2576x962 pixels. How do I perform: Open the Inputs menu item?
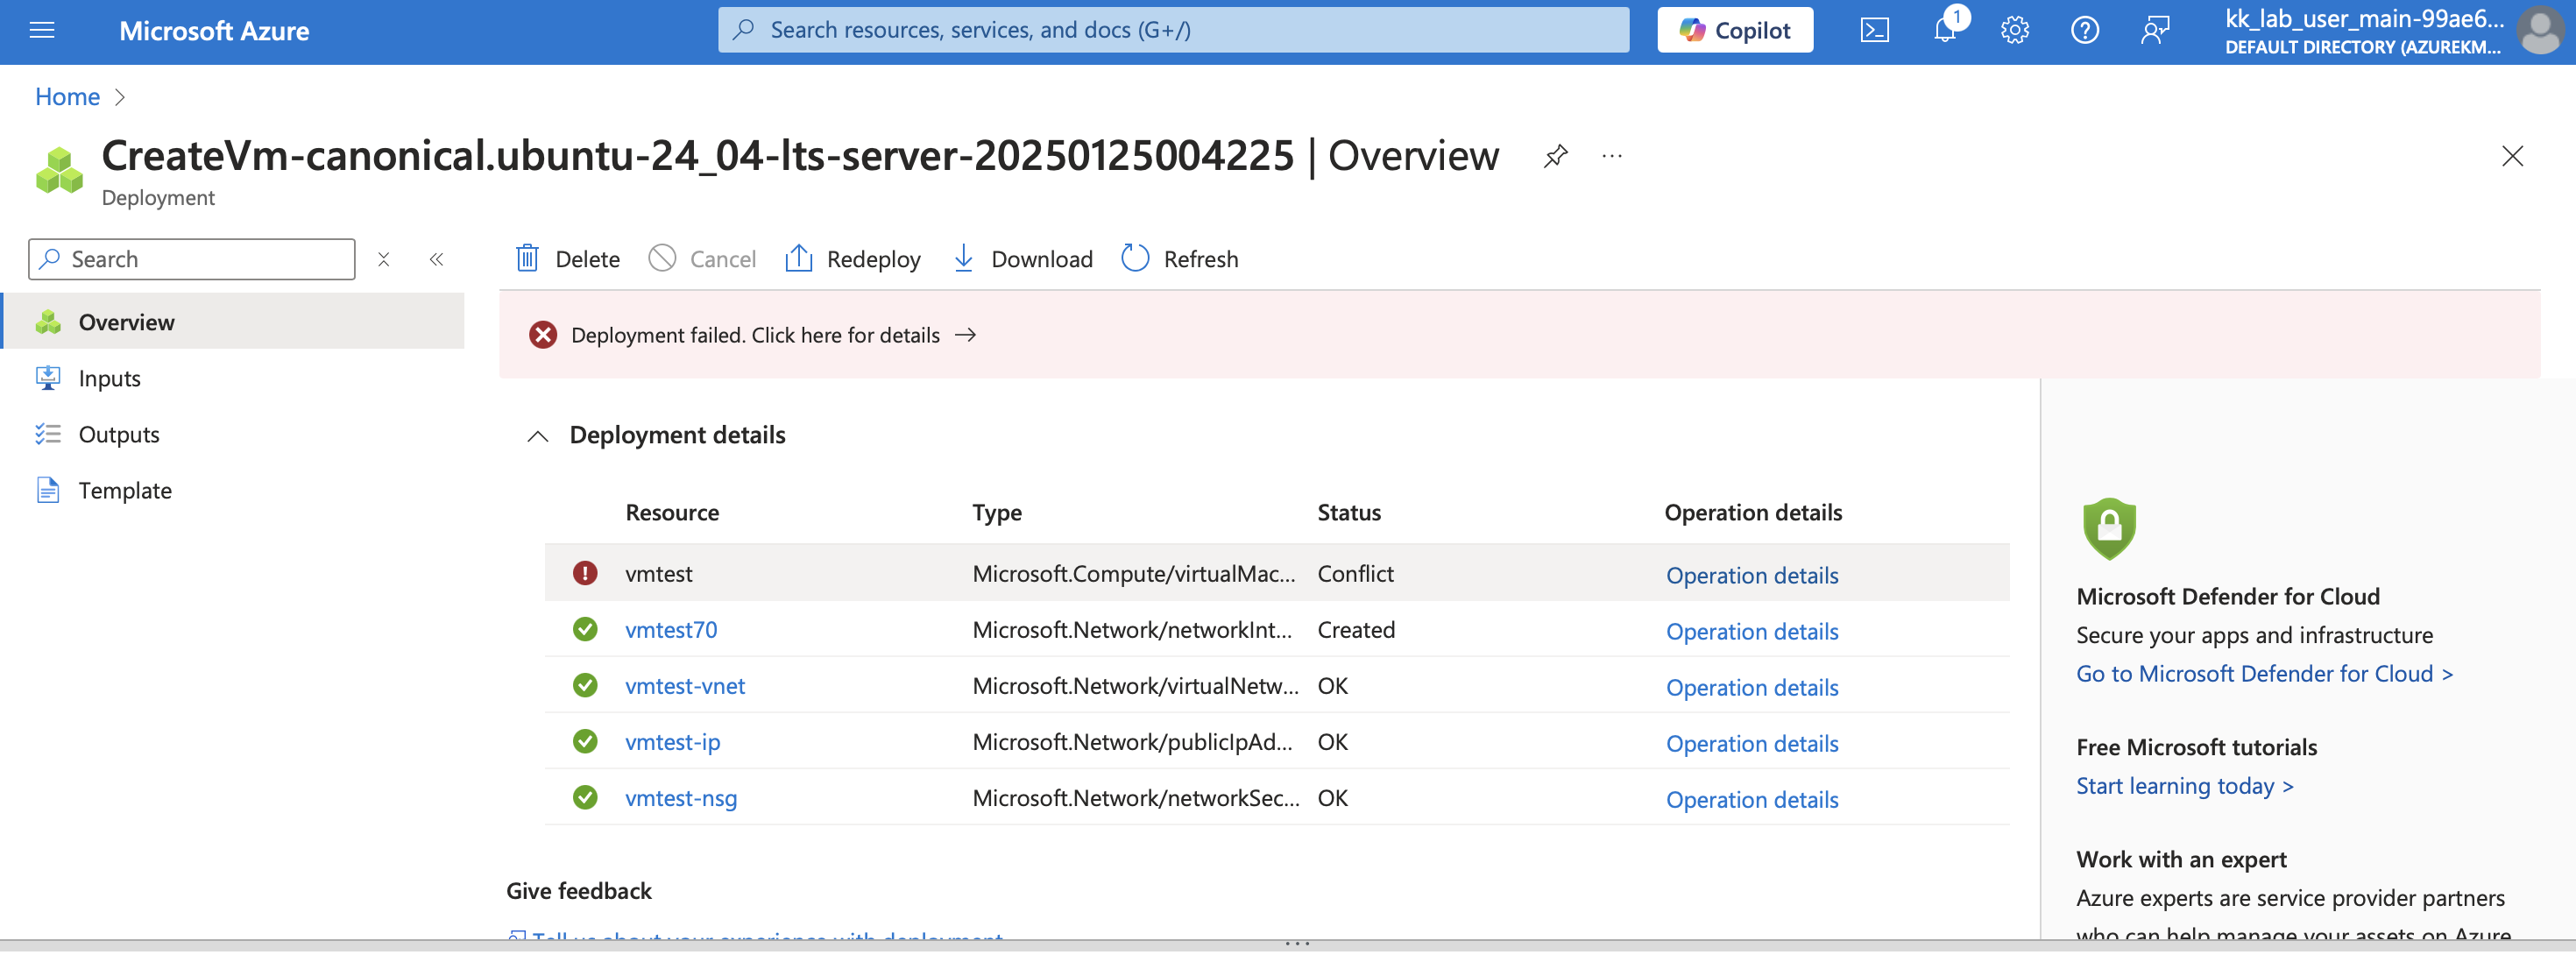[109, 378]
